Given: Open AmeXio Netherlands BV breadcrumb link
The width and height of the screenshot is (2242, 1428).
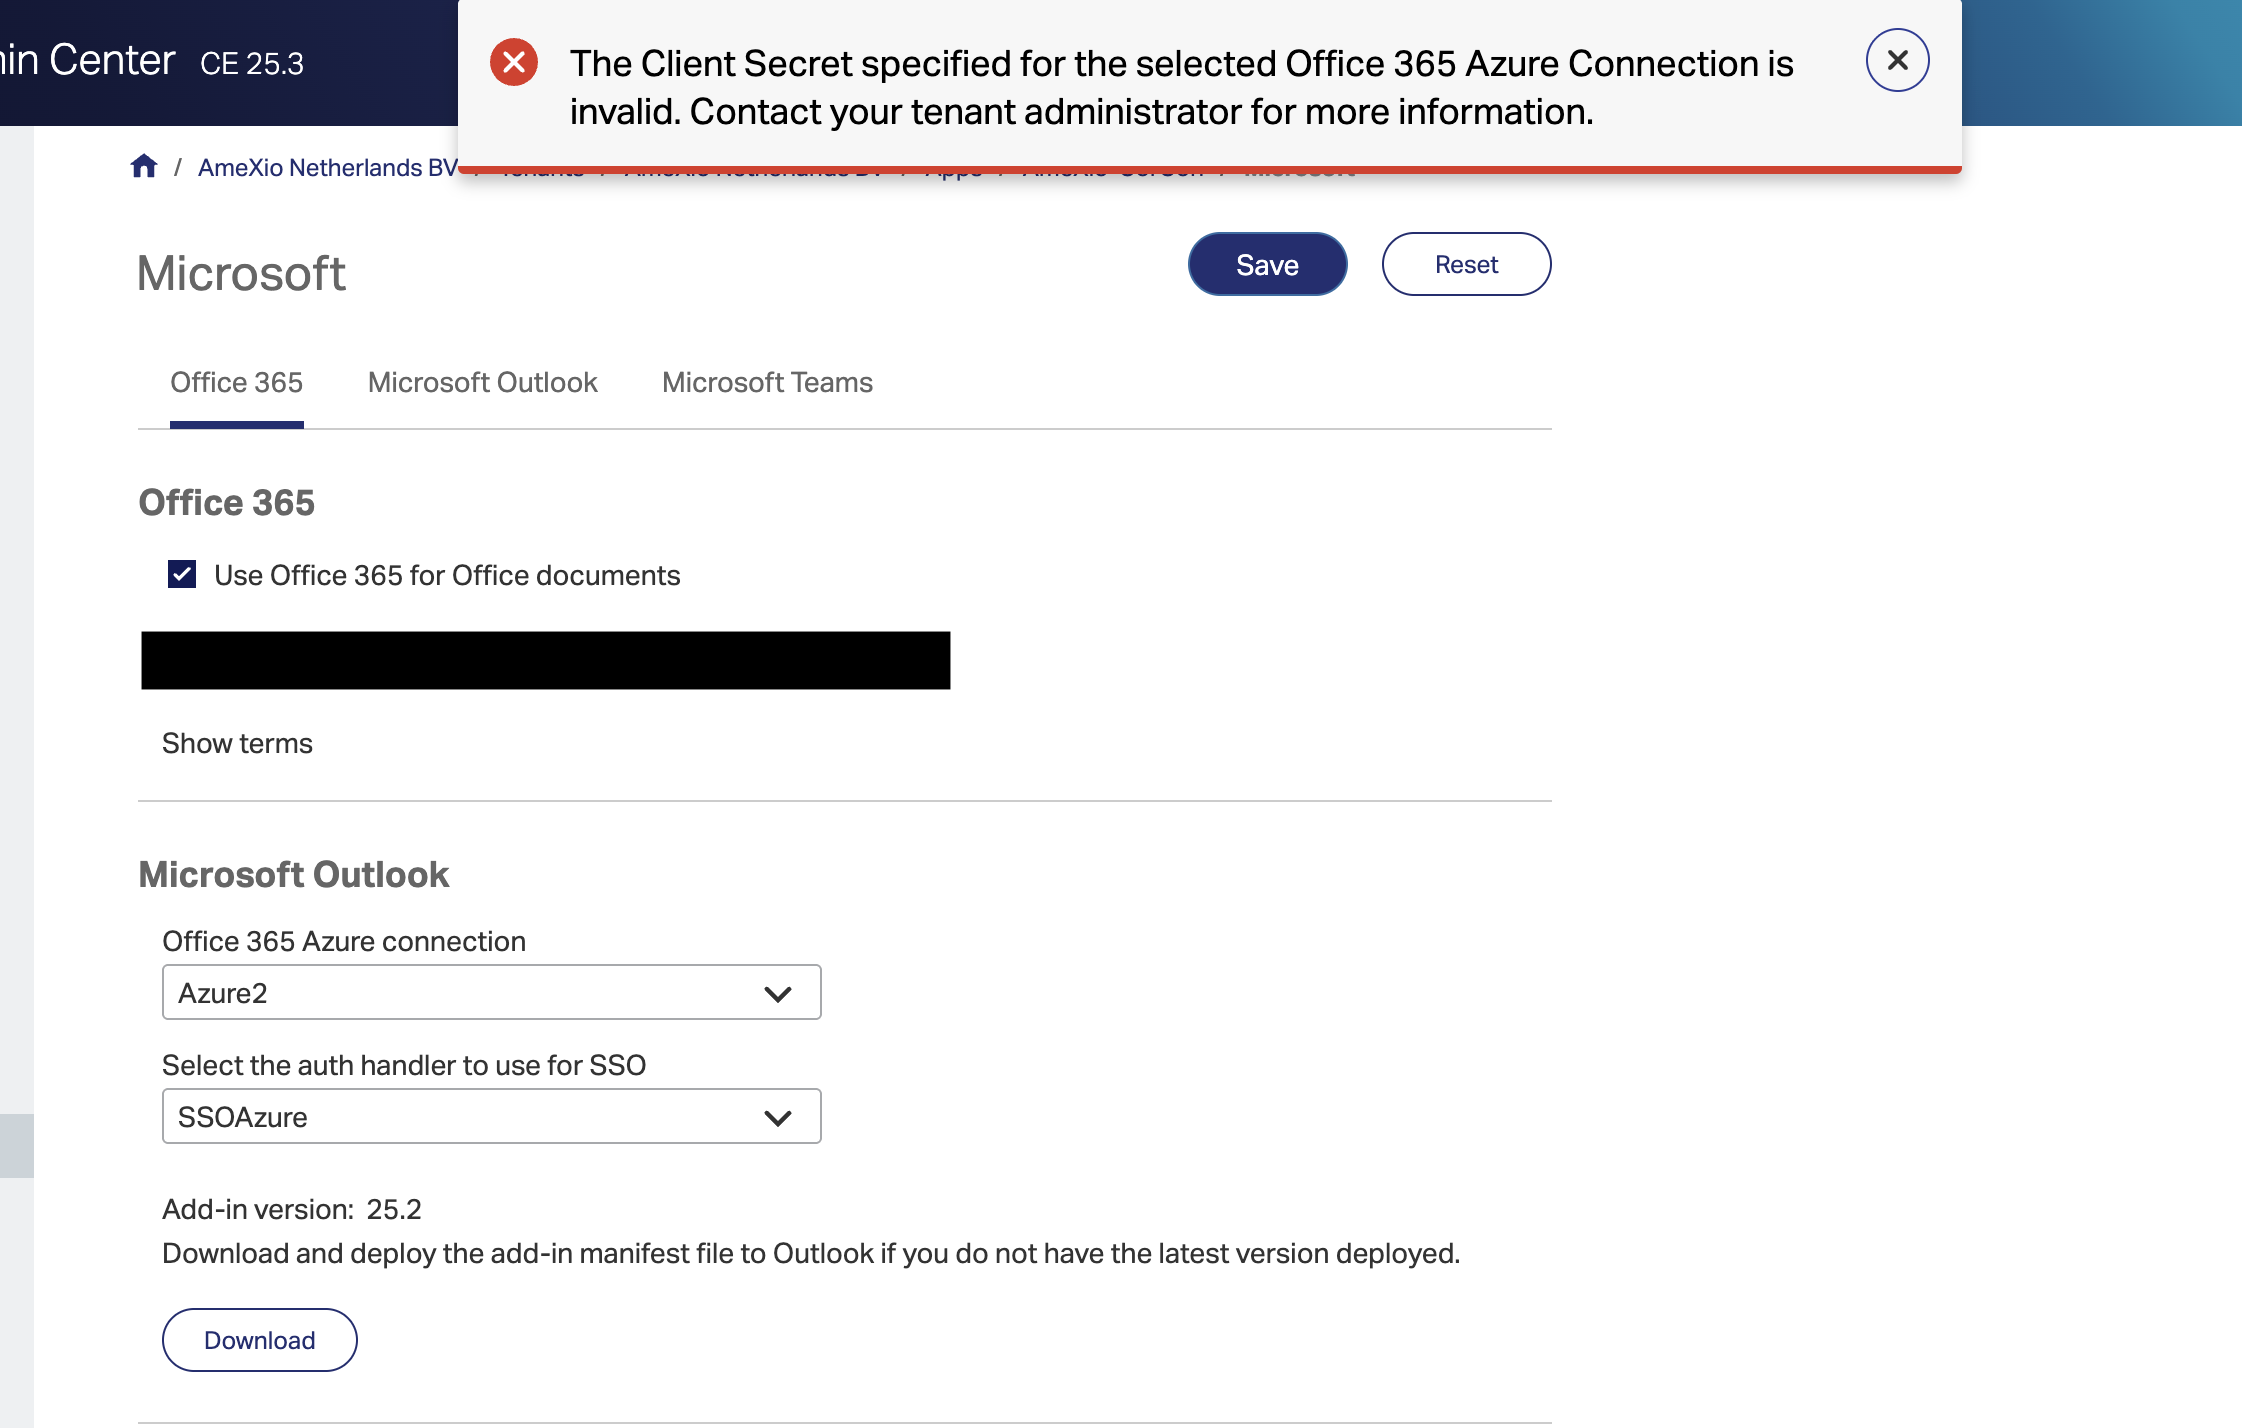Looking at the screenshot, I should click(328, 167).
